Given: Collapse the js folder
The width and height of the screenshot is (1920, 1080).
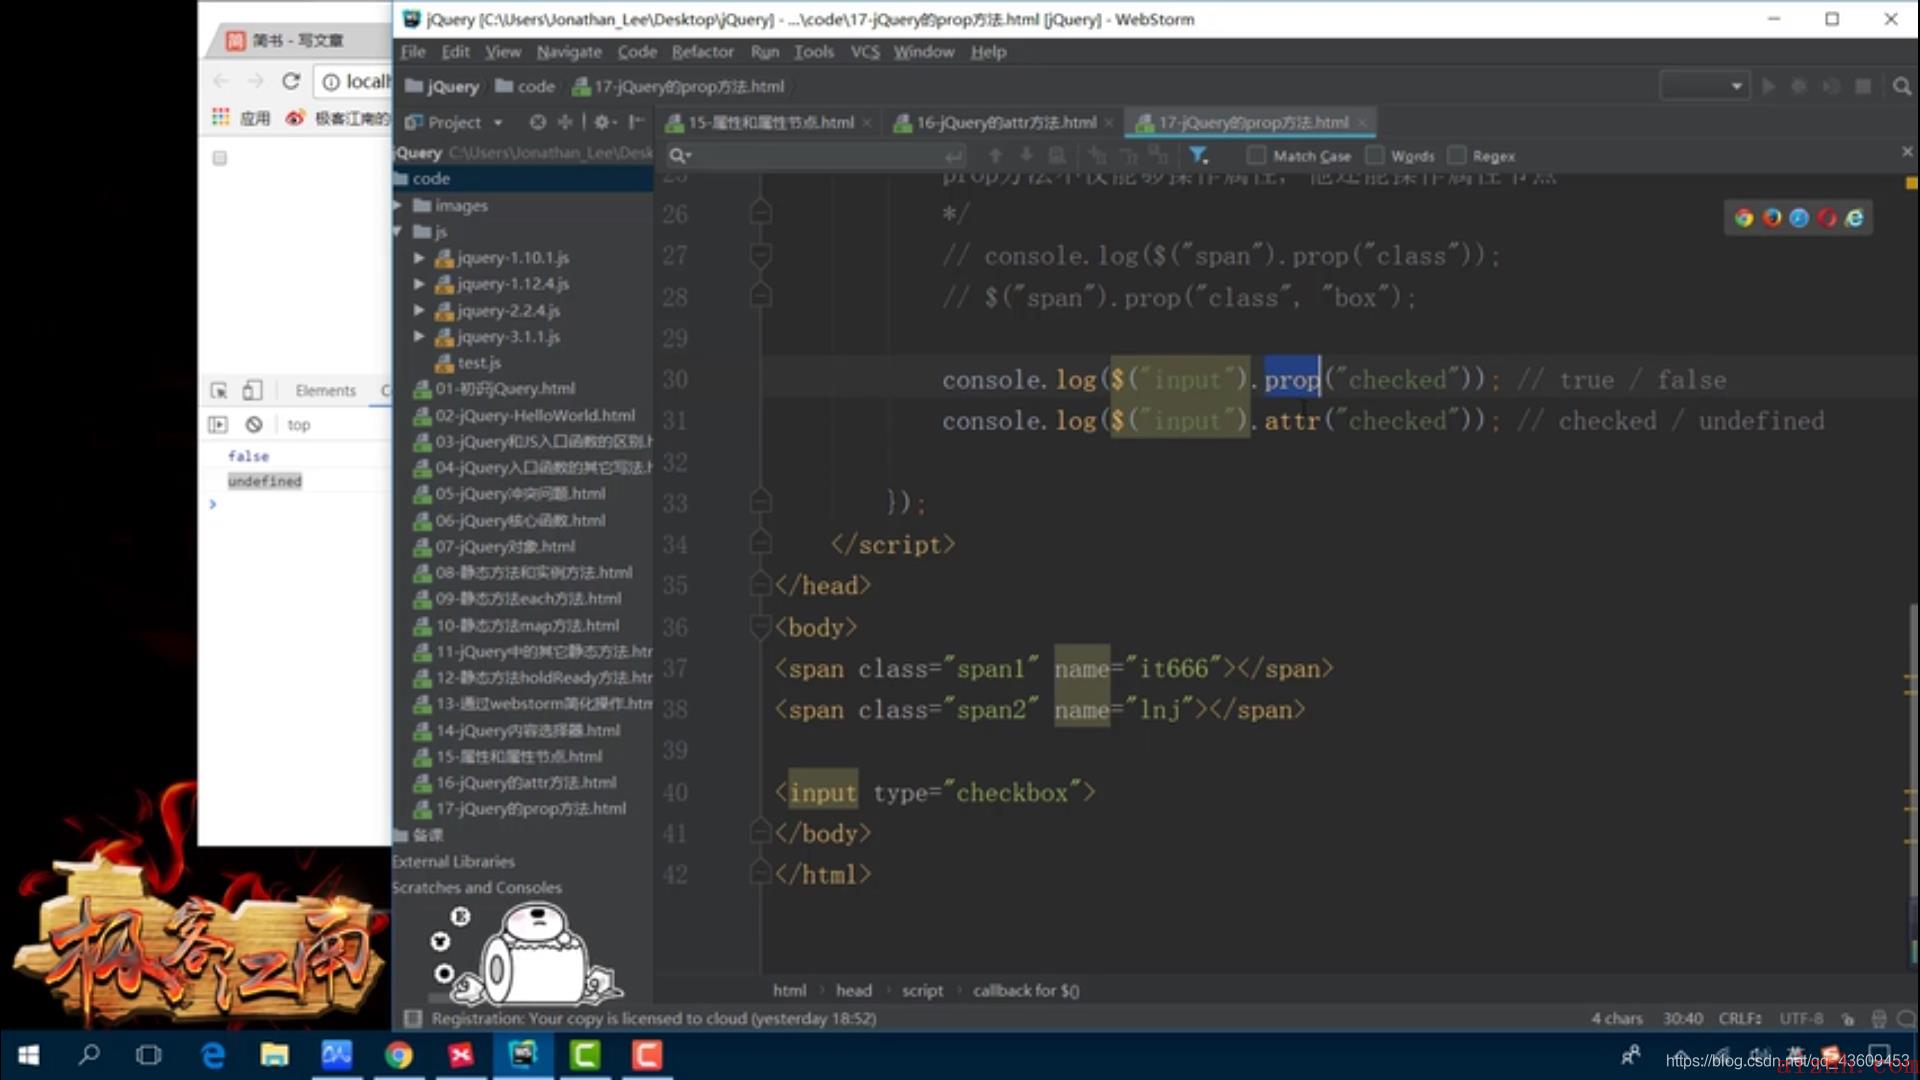Looking at the screenshot, I should (x=398, y=231).
